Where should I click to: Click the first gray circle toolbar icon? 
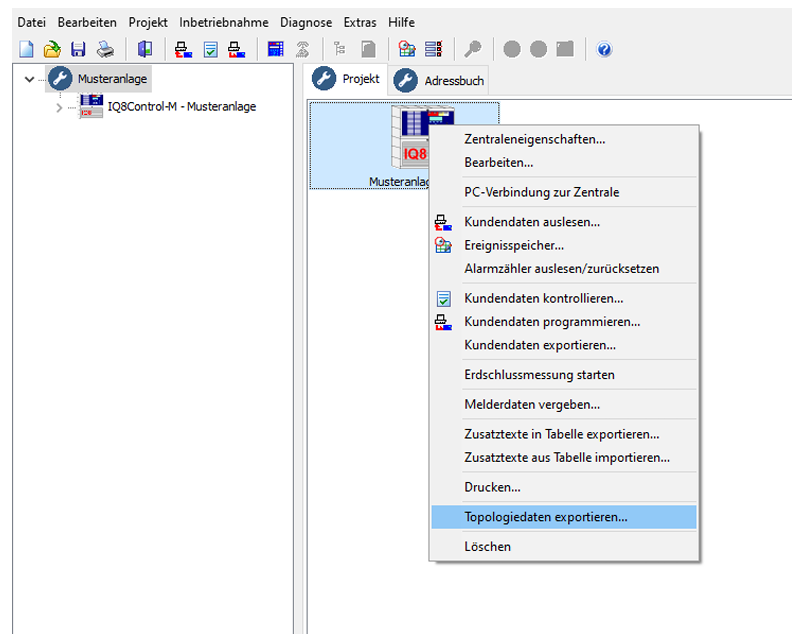(x=512, y=49)
